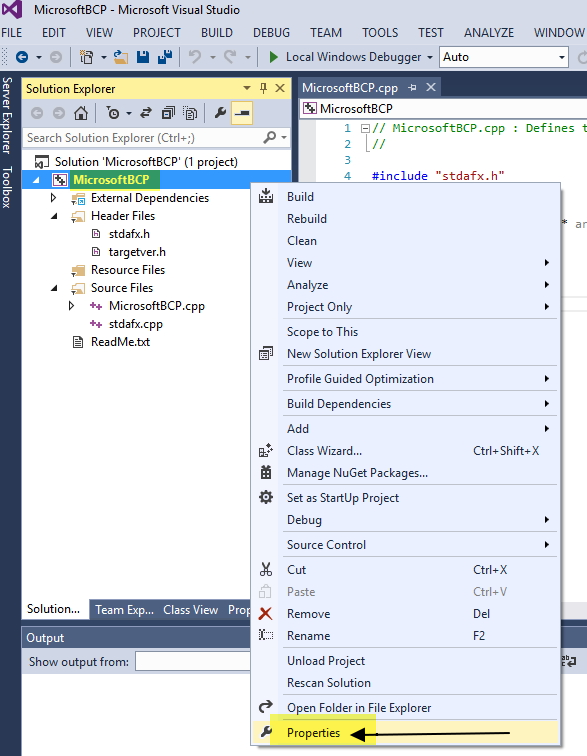This screenshot has width=587, height=756.
Task: Close the MicrosoftBCP.cpp editor tab
Action: (x=431, y=87)
